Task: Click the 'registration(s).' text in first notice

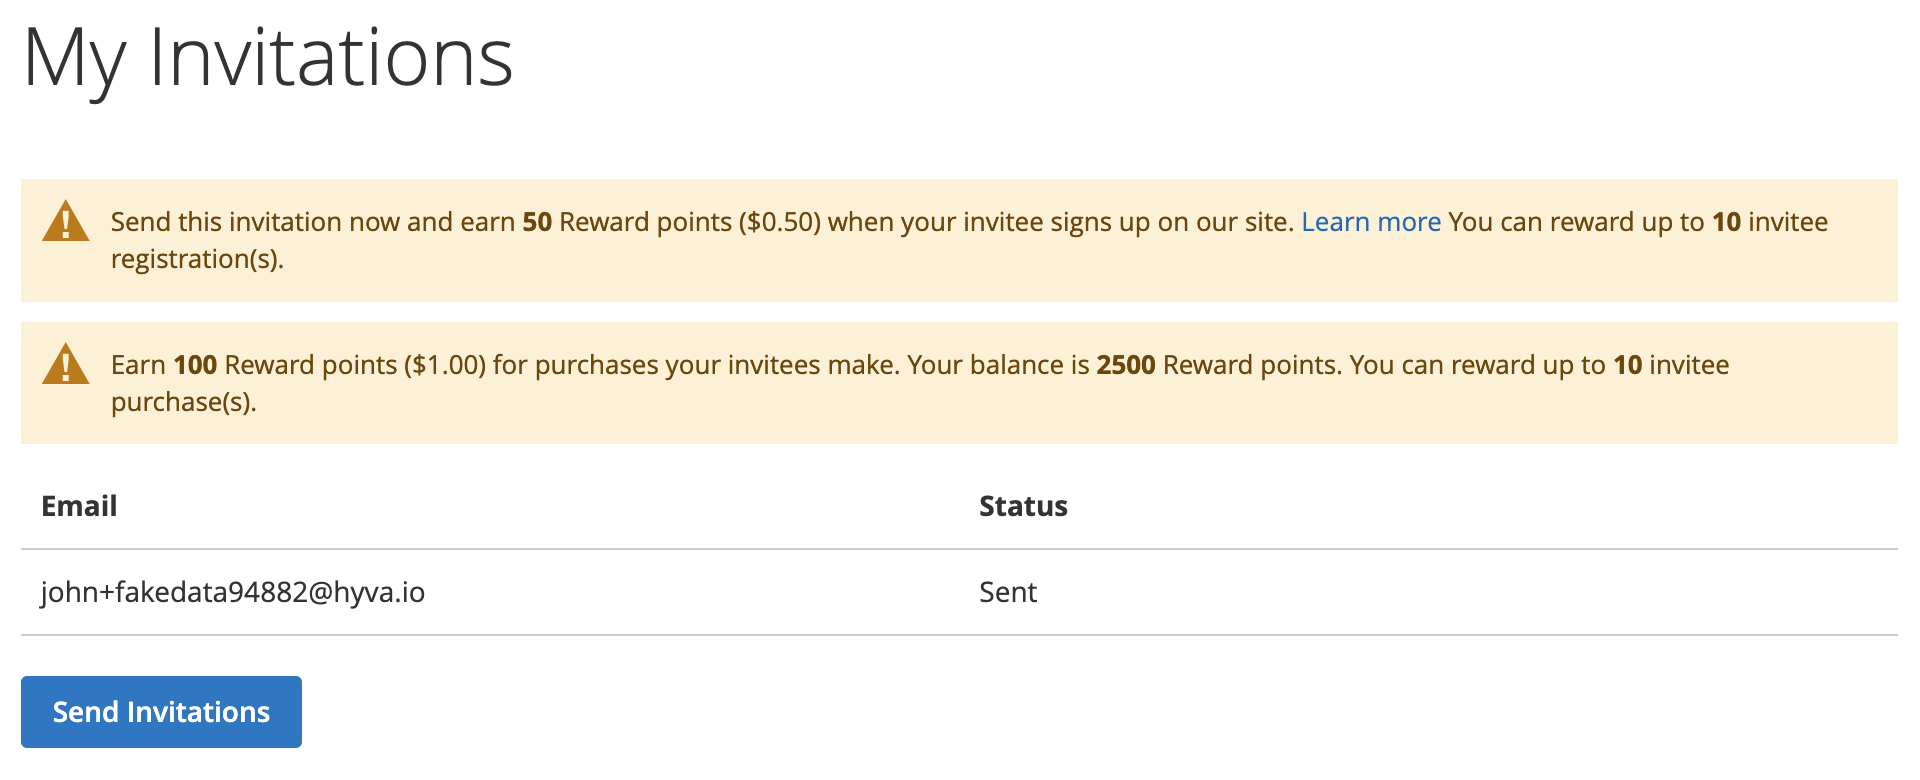Action: [x=197, y=260]
